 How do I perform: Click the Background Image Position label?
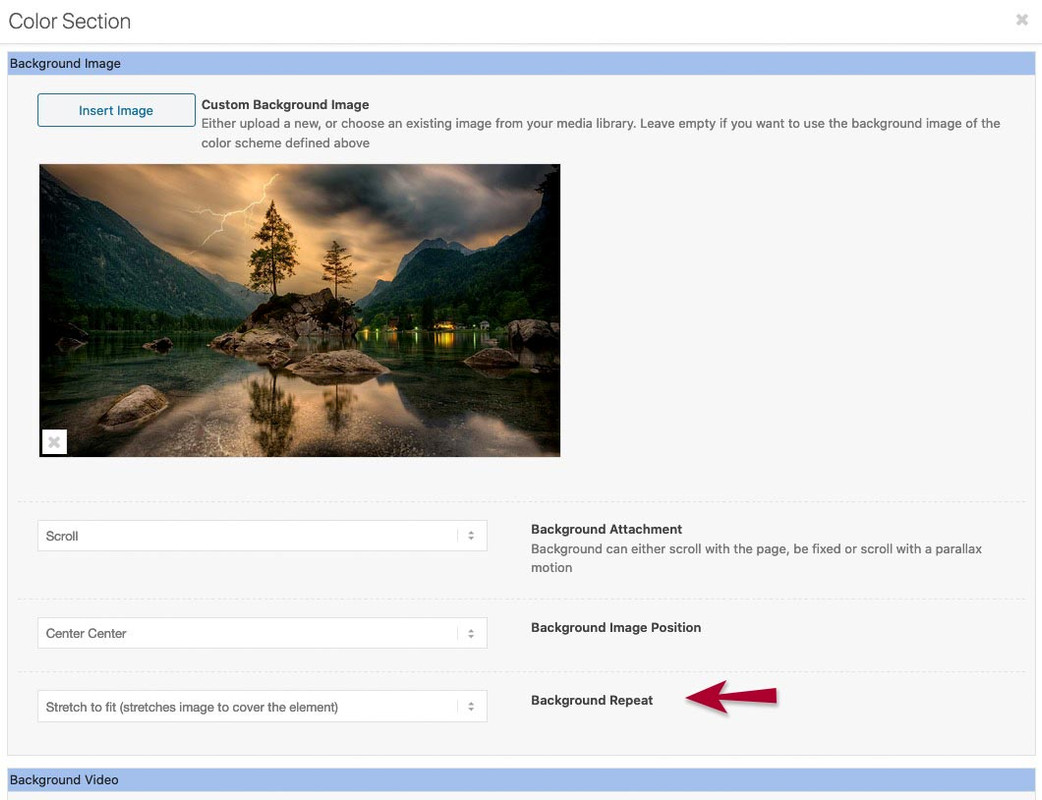pyautogui.click(x=616, y=627)
